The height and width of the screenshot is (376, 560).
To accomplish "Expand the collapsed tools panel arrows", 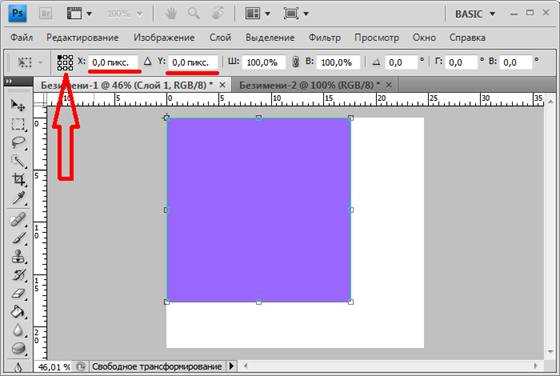I will pos(9,82).
